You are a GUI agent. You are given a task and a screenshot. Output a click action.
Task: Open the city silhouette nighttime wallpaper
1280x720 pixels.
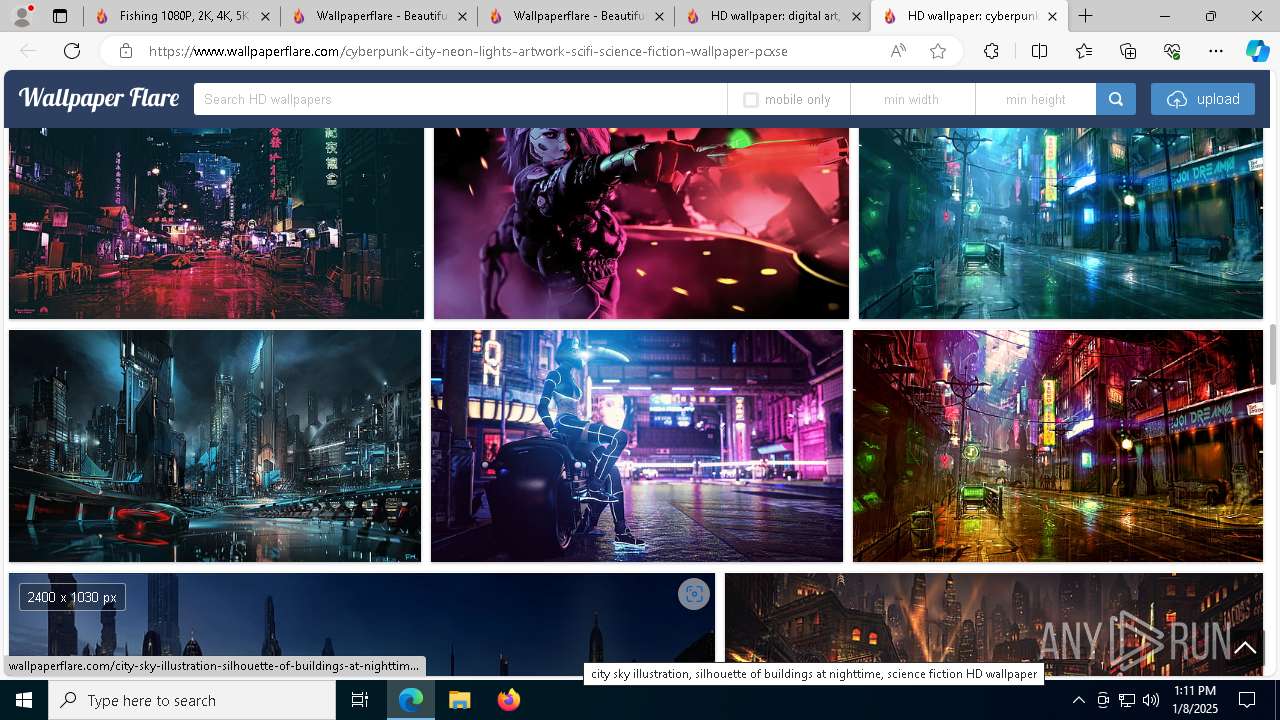[x=362, y=624]
